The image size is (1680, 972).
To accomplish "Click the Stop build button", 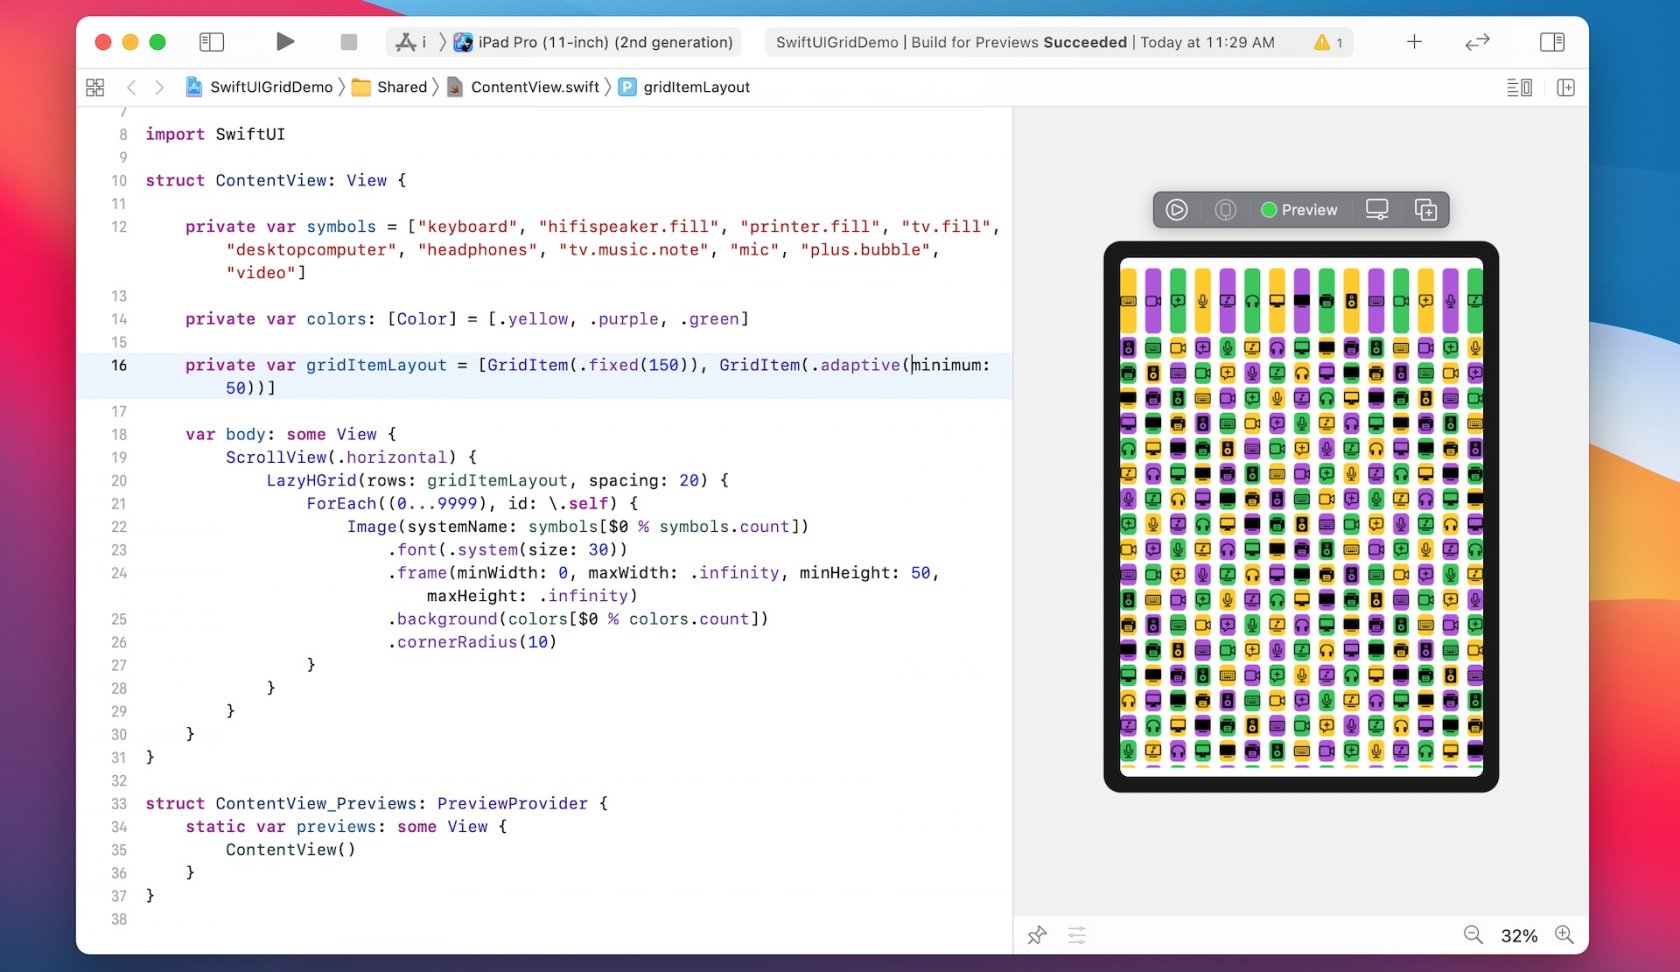I will click(348, 42).
